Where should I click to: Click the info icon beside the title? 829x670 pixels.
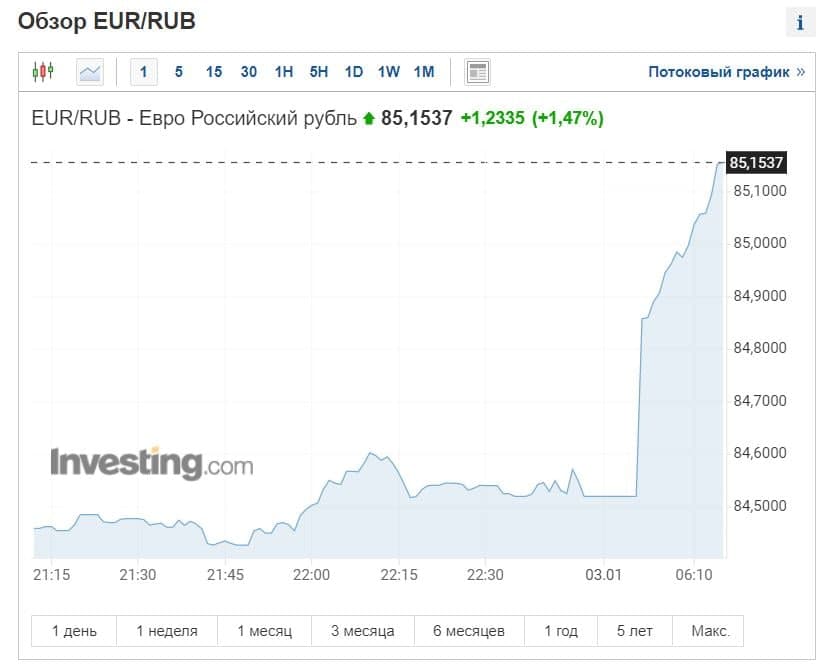click(x=800, y=23)
